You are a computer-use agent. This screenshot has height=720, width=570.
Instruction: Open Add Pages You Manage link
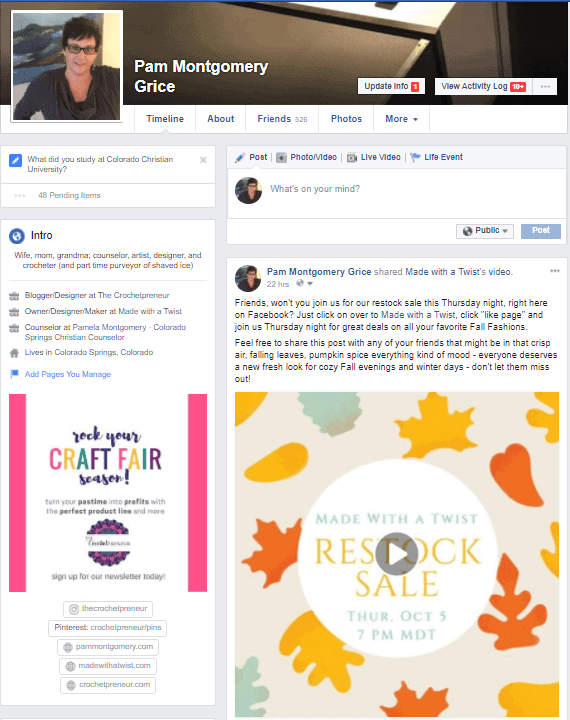[x=68, y=374]
